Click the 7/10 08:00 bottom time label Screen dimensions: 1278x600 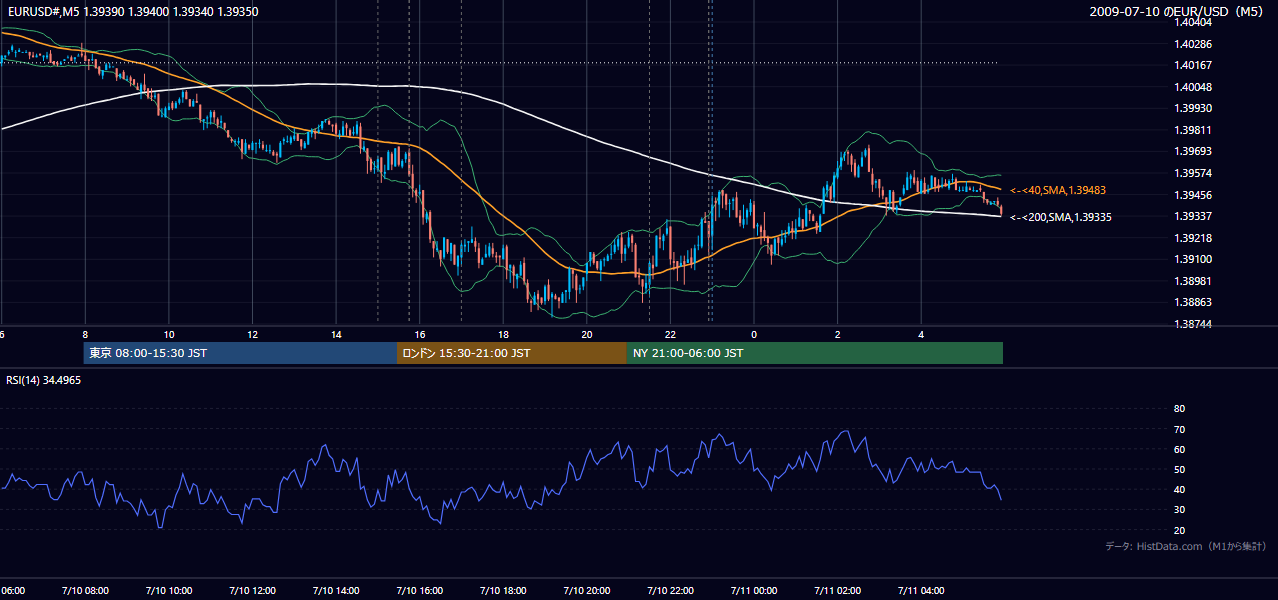click(x=85, y=590)
